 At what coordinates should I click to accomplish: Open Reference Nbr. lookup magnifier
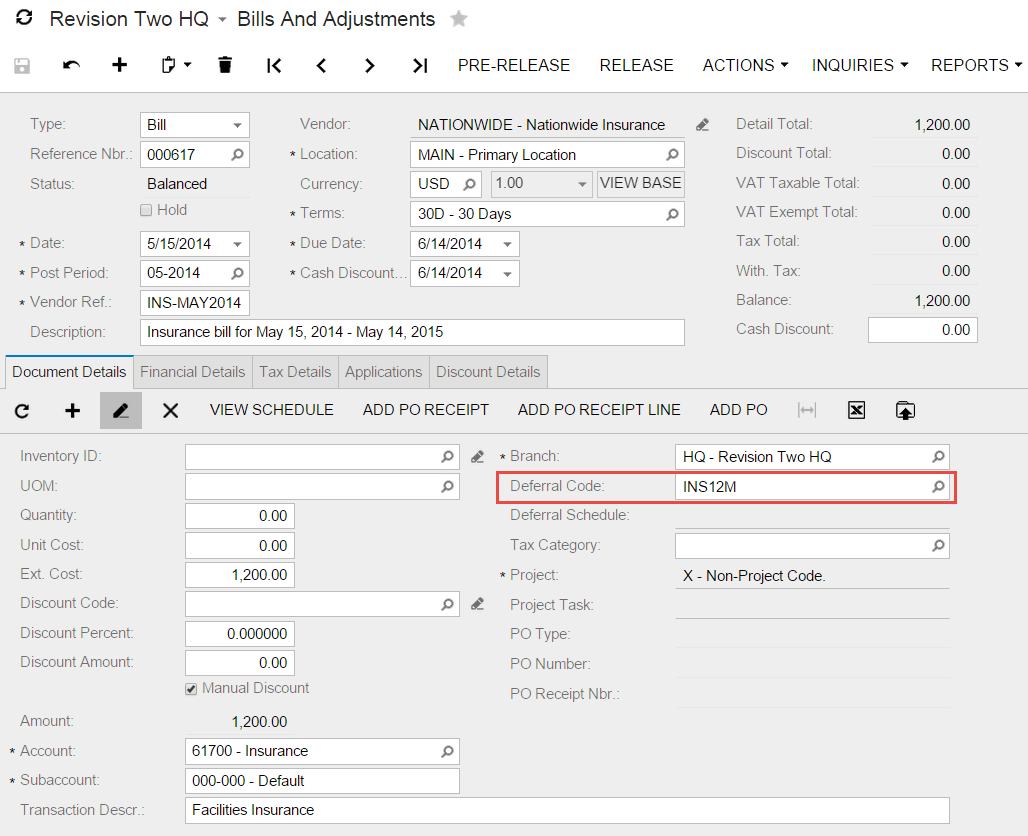click(237, 155)
